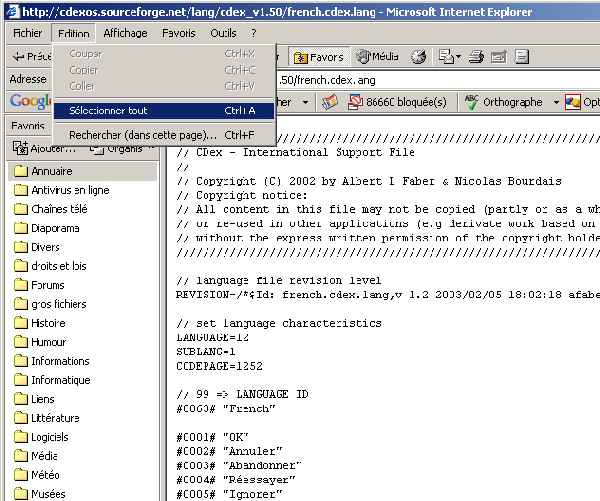Open the Outils menu
Screen dimensions: 600x501
[x=223, y=33]
